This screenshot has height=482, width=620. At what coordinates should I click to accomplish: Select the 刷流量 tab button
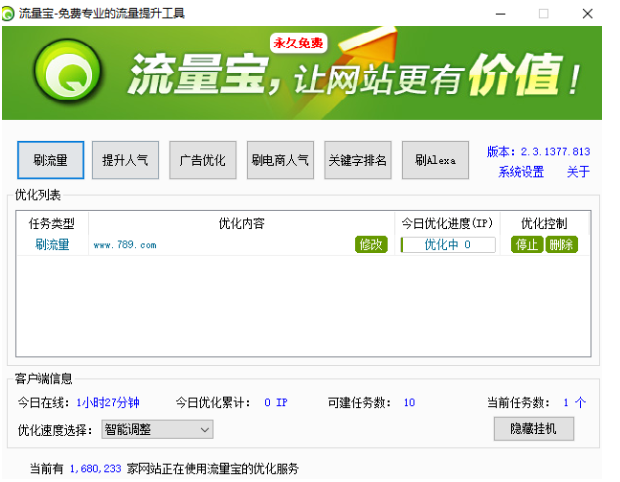pos(51,160)
